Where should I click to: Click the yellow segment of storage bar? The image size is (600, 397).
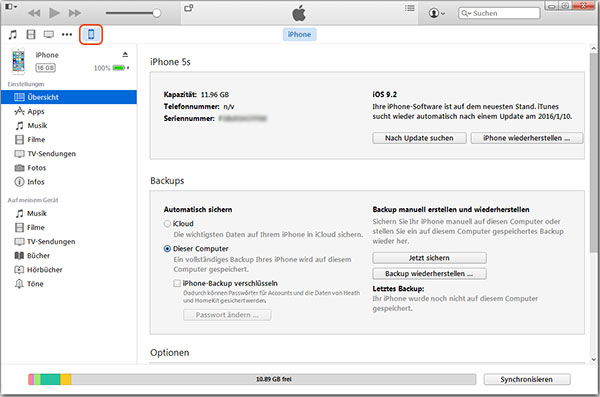point(65,379)
